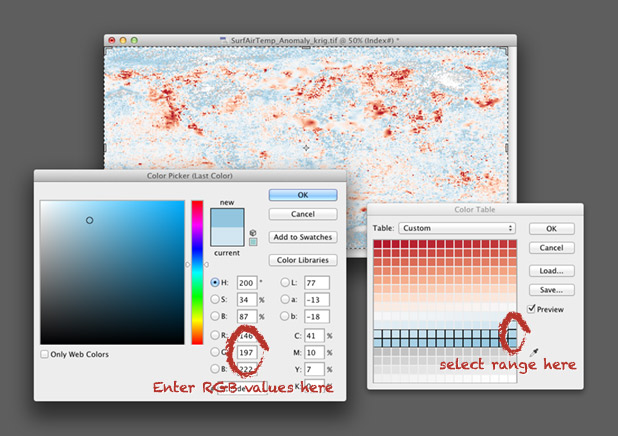Save the color table with Save... button
The image size is (618, 436).
tap(551, 290)
